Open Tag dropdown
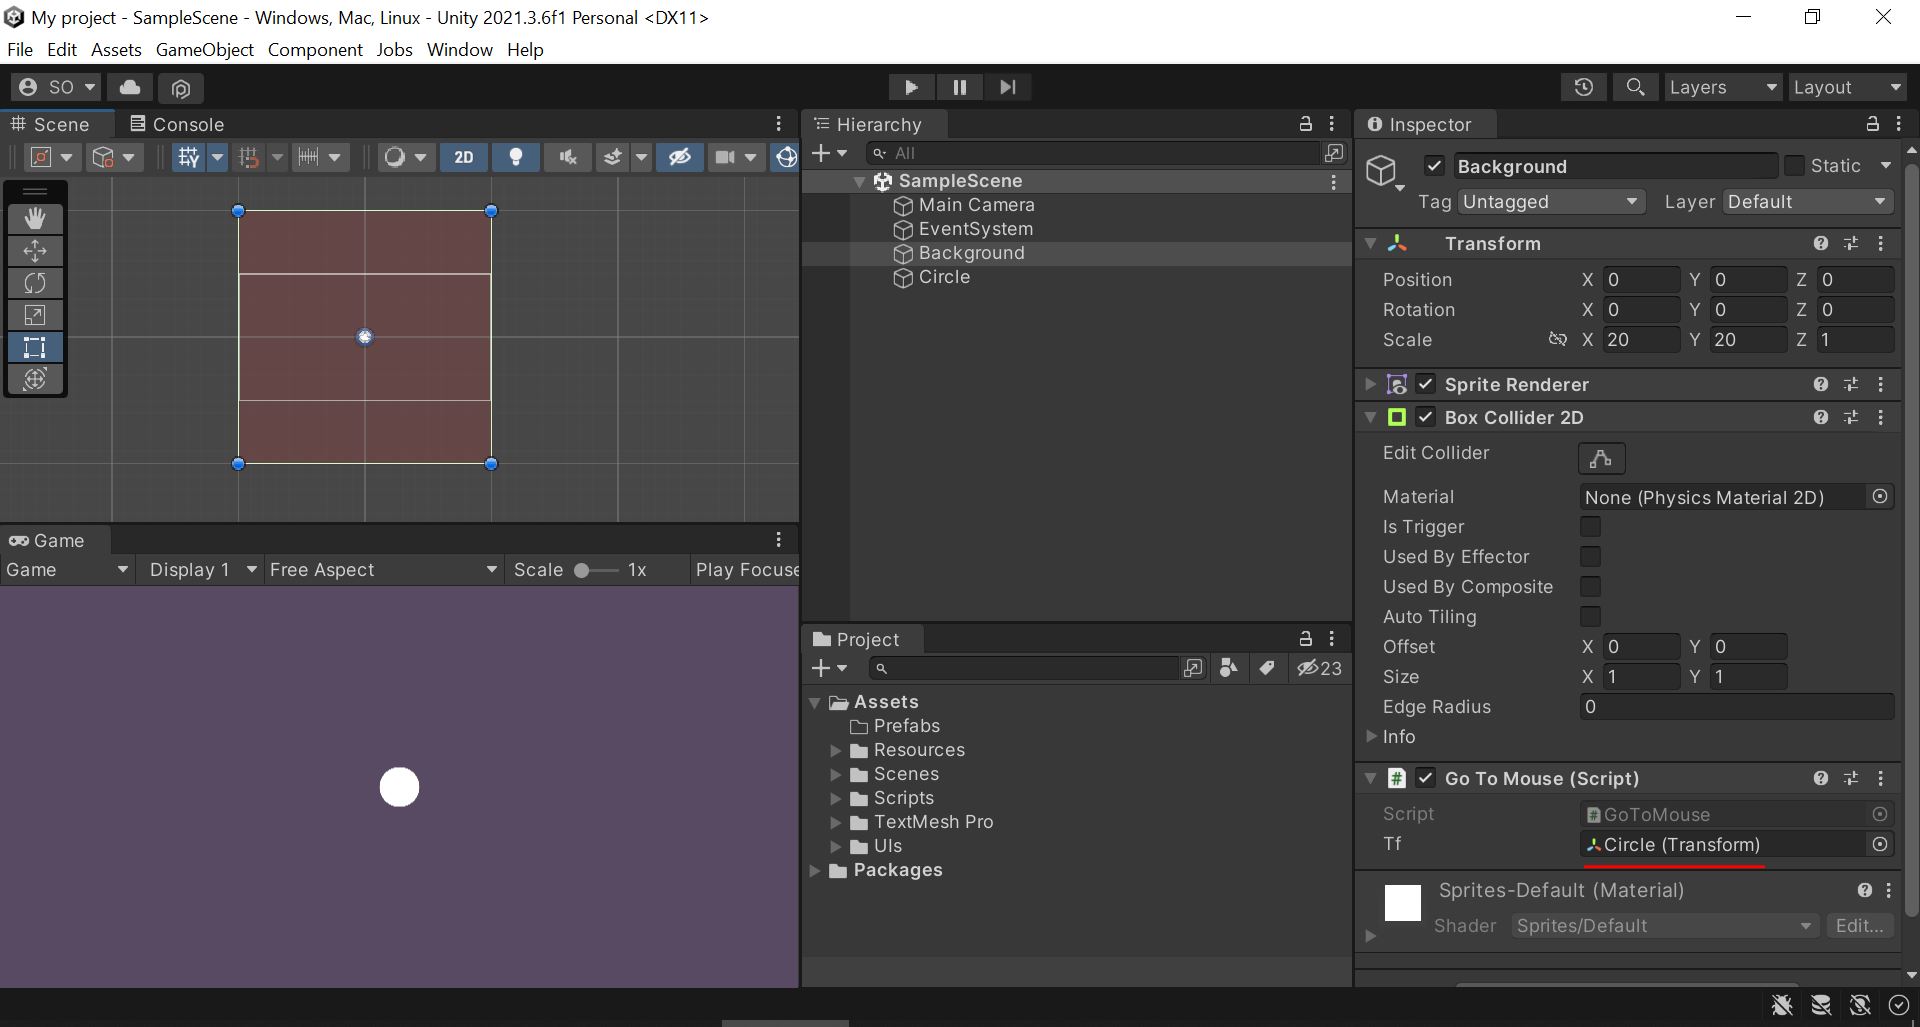 [x=1551, y=202]
